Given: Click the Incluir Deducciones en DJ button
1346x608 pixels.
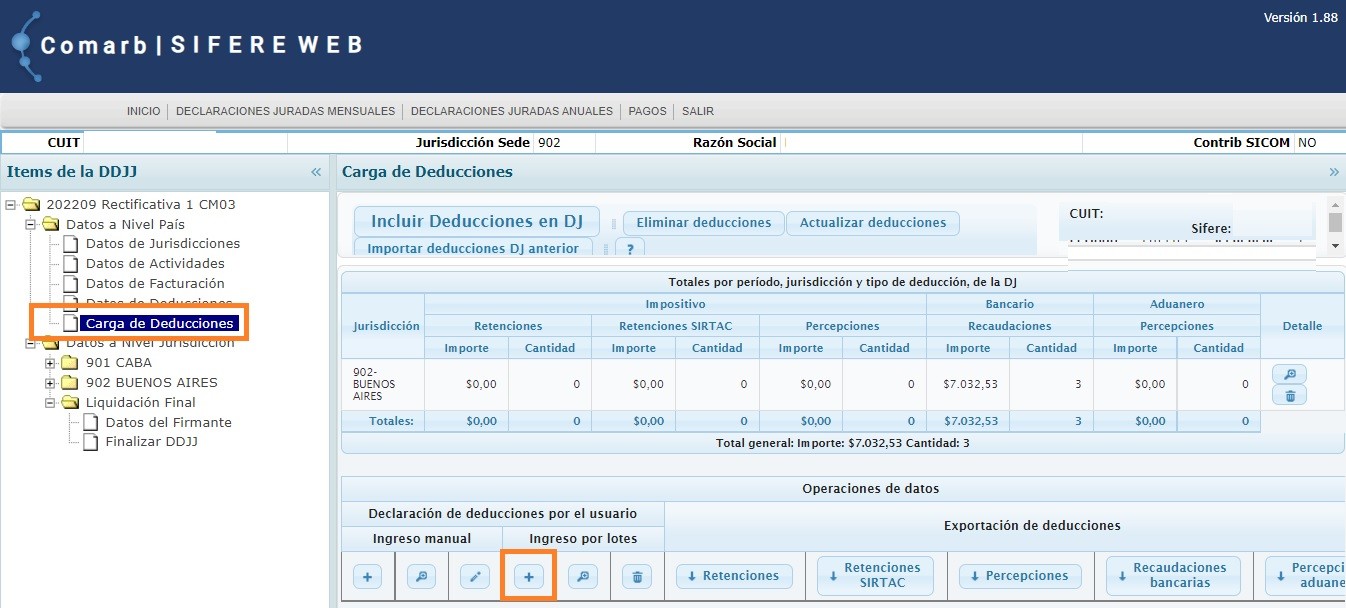Looking at the screenshot, I should point(476,221).
